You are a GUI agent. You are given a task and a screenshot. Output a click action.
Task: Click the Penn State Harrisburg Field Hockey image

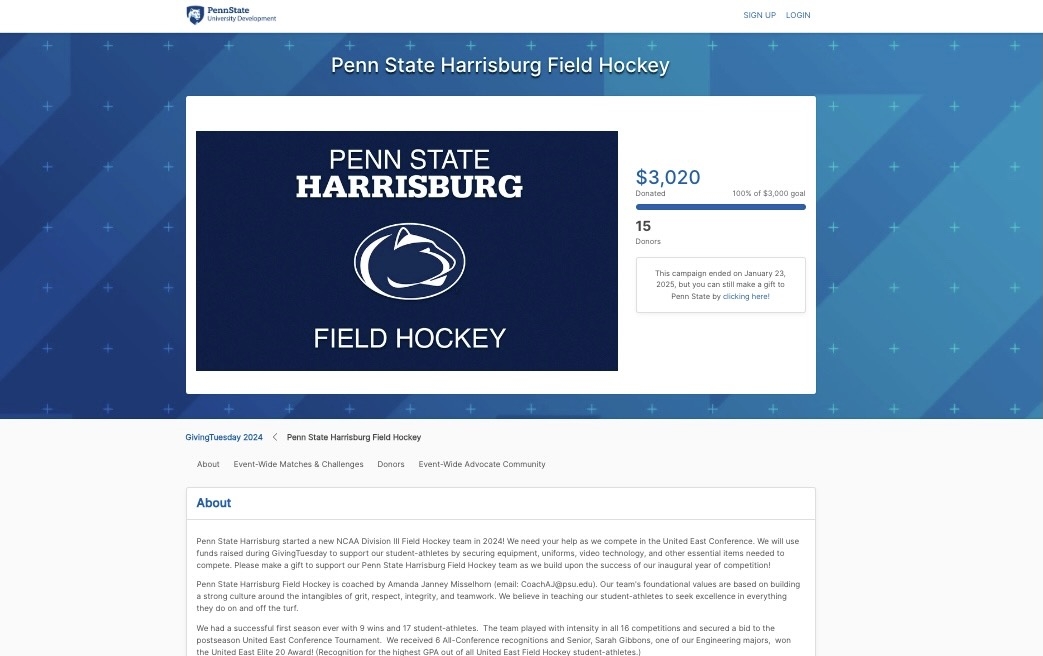tap(406, 251)
